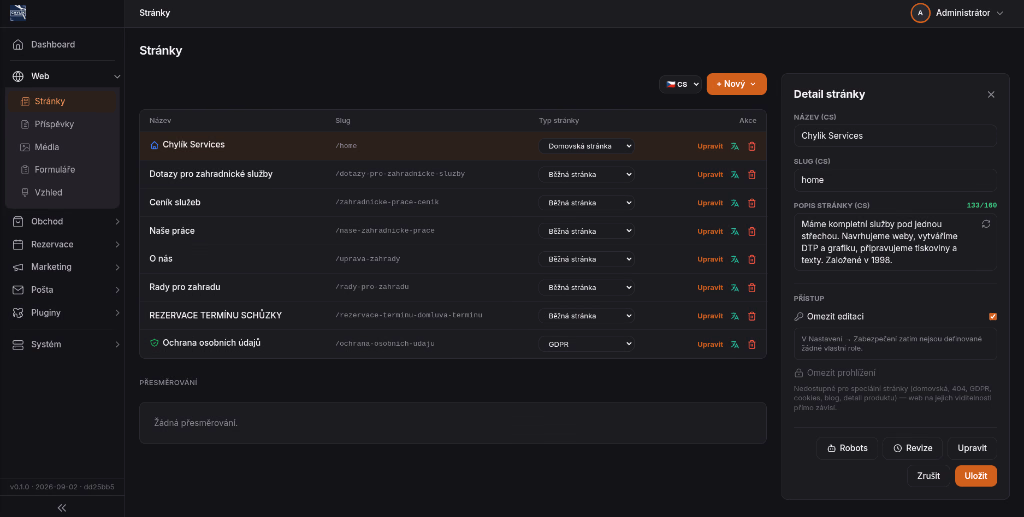Click the orange Uložit button
This screenshot has width=1024, height=517.
pos(976,476)
